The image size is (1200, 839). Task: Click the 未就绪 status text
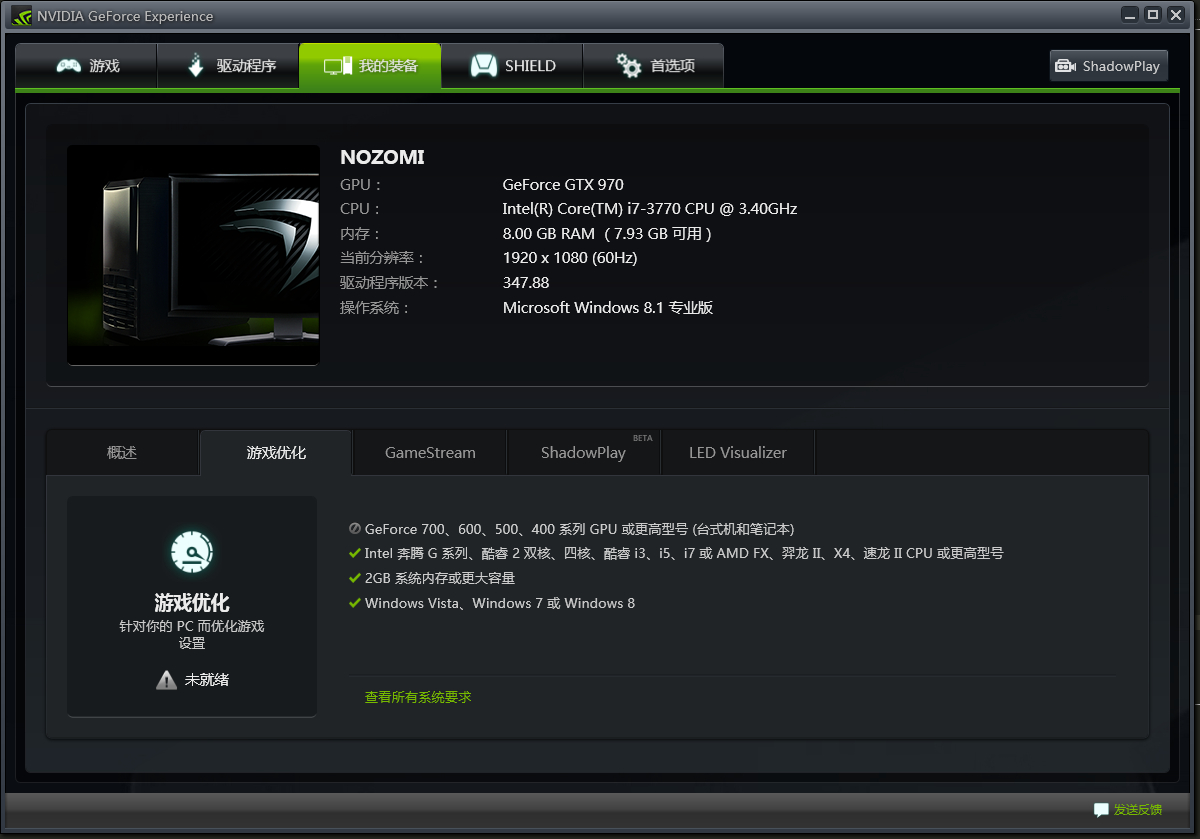point(207,680)
